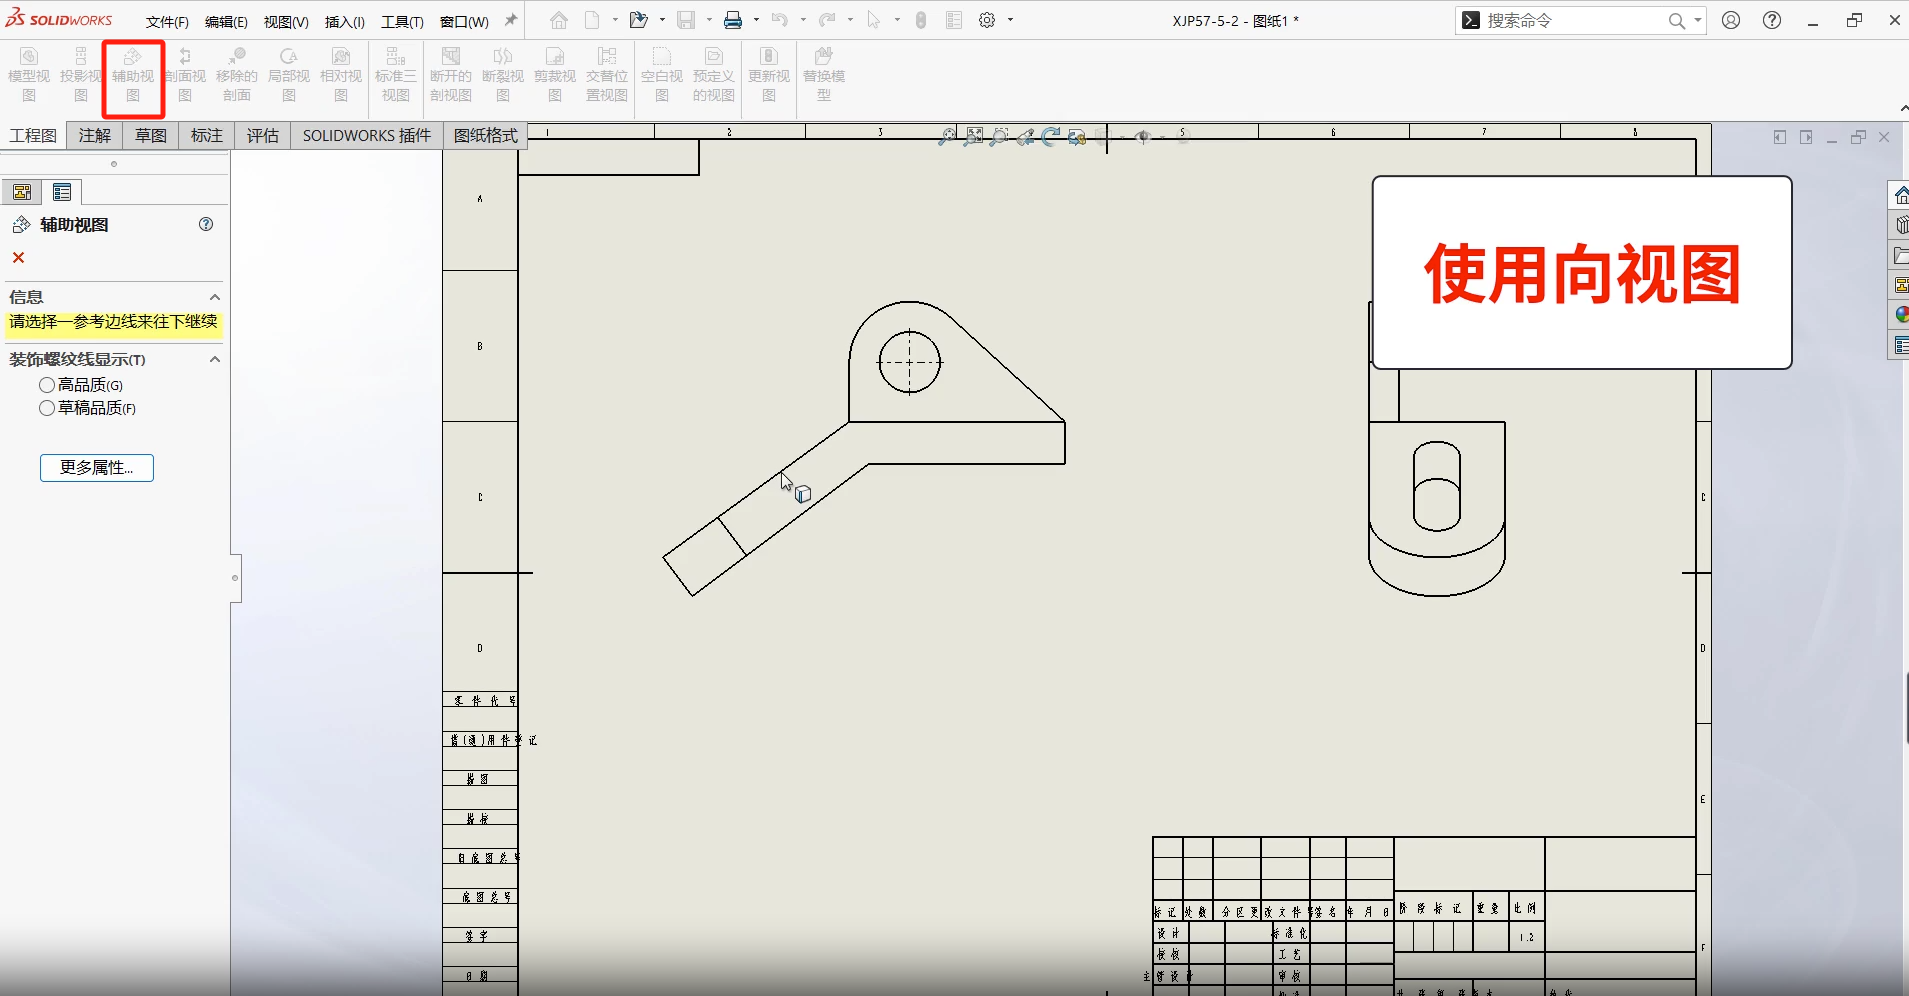Click the 断开的剖视图 broken-out section tool
Image resolution: width=1909 pixels, height=996 pixels.
pyautogui.click(x=451, y=75)
